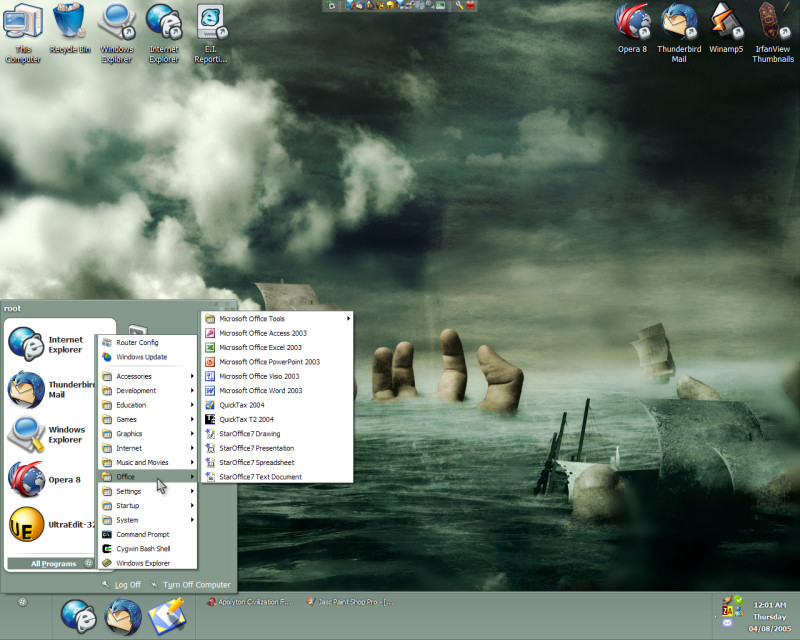800x640 pixels.
Task: Open This Computer desktop icon
Action: (x=23, y=22)
